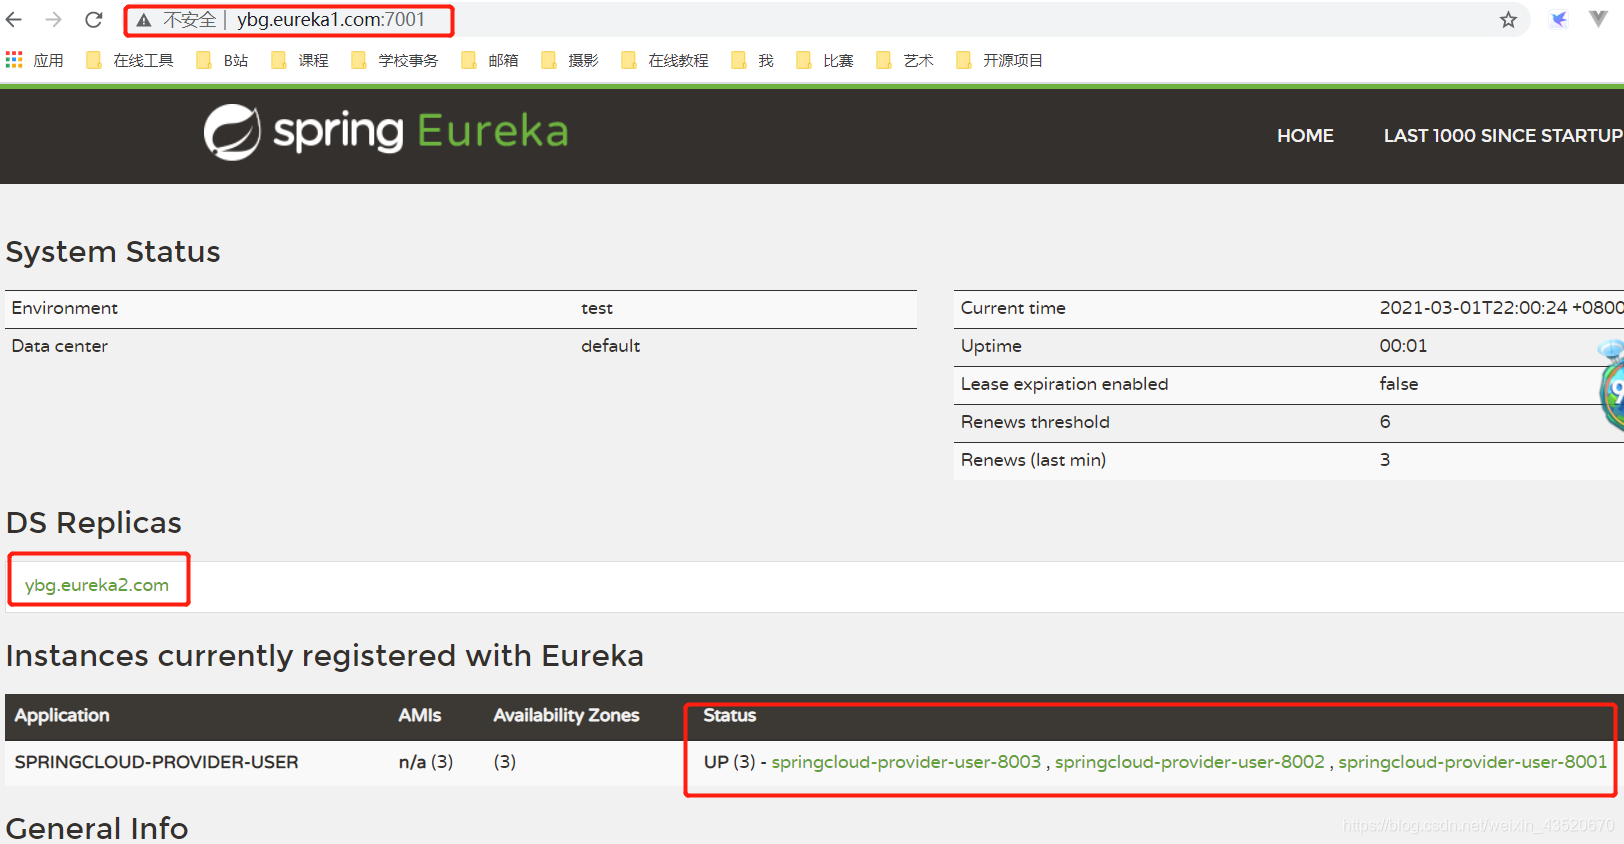Open the 课程 bookmark folder
The width and height of the screenshot is (1624, 844).
tap(300, 60)
